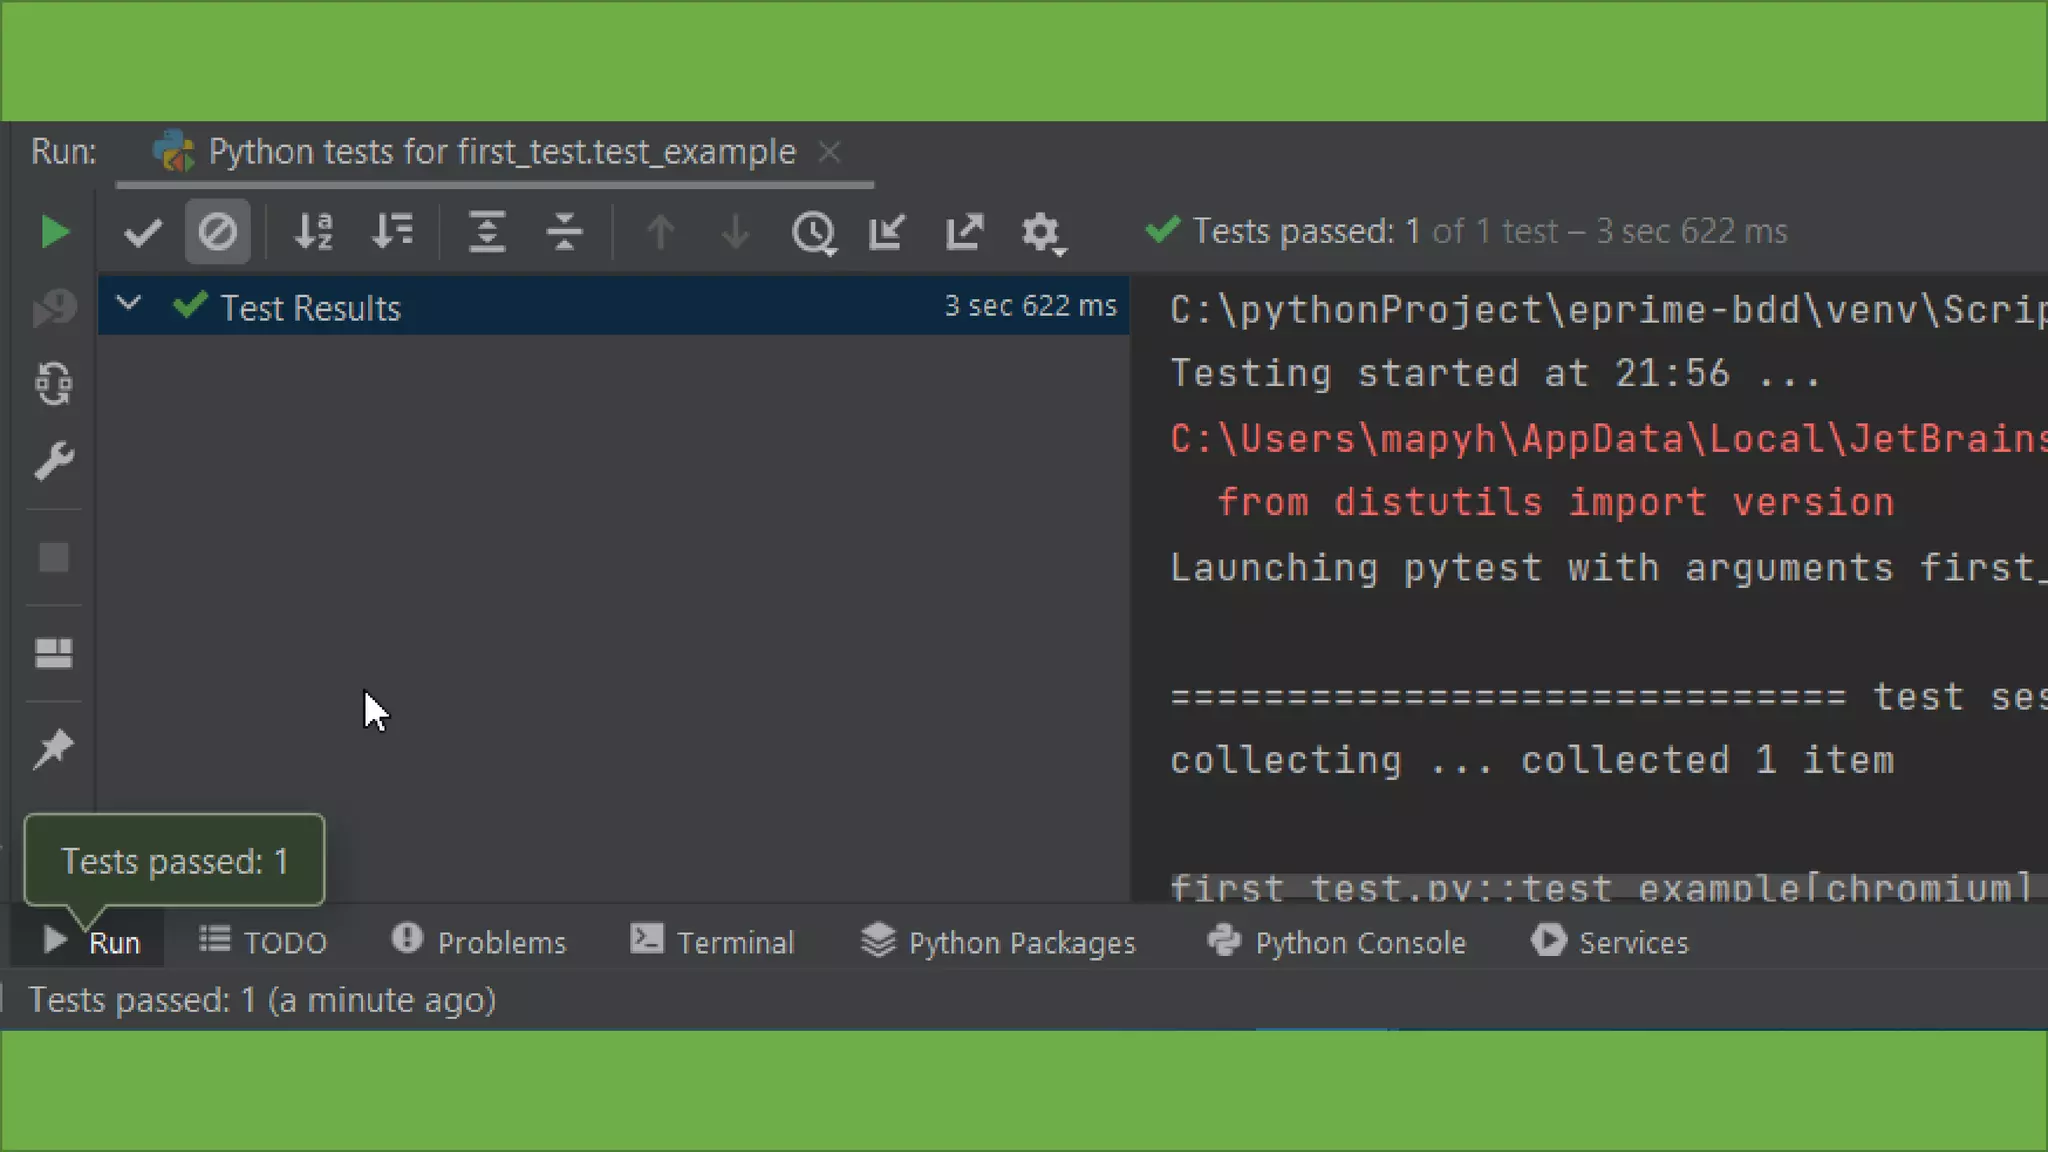Close the first_test.test_example run tab
The width and height of the screenshot is (2048, 1152).
coord(829,152)
